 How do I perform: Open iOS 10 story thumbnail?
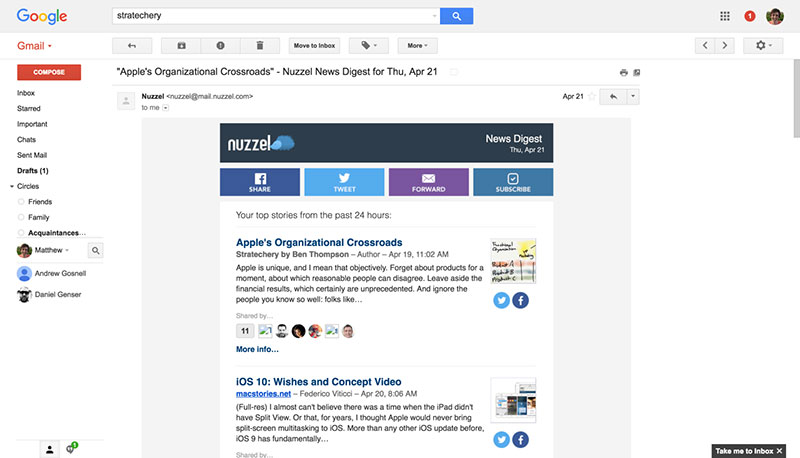tap(513, 400)
